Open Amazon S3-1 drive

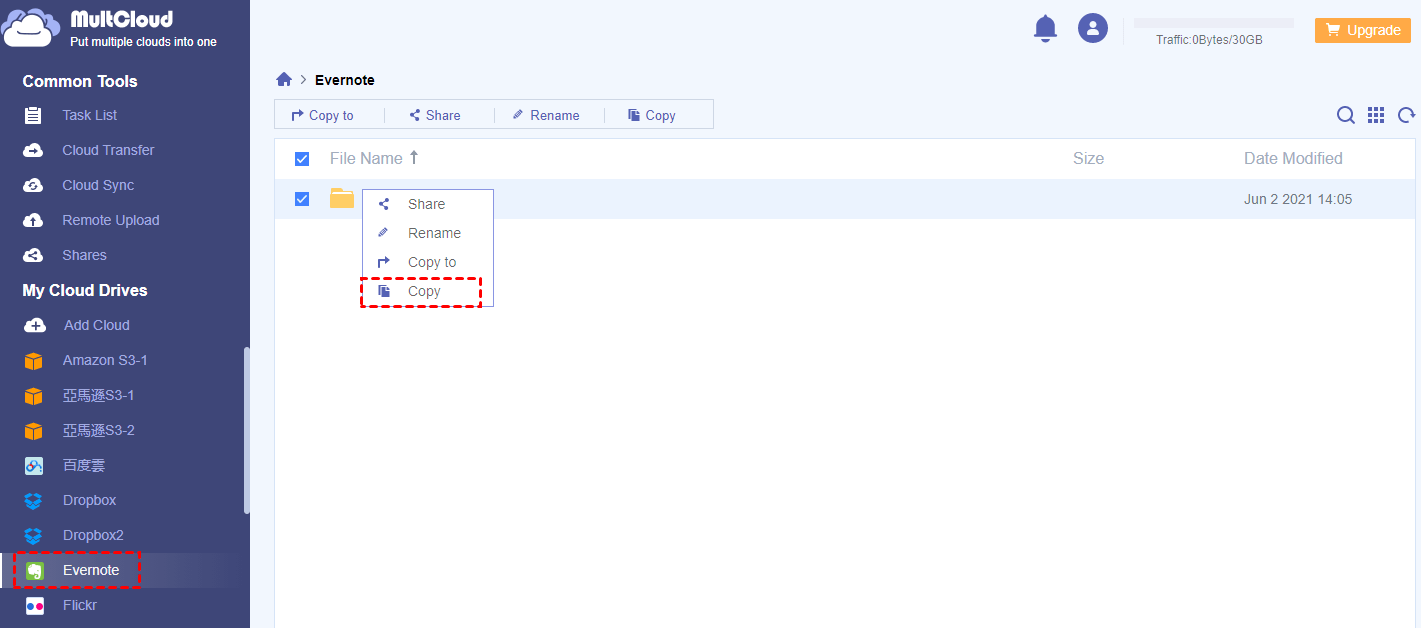click(105, 360)
